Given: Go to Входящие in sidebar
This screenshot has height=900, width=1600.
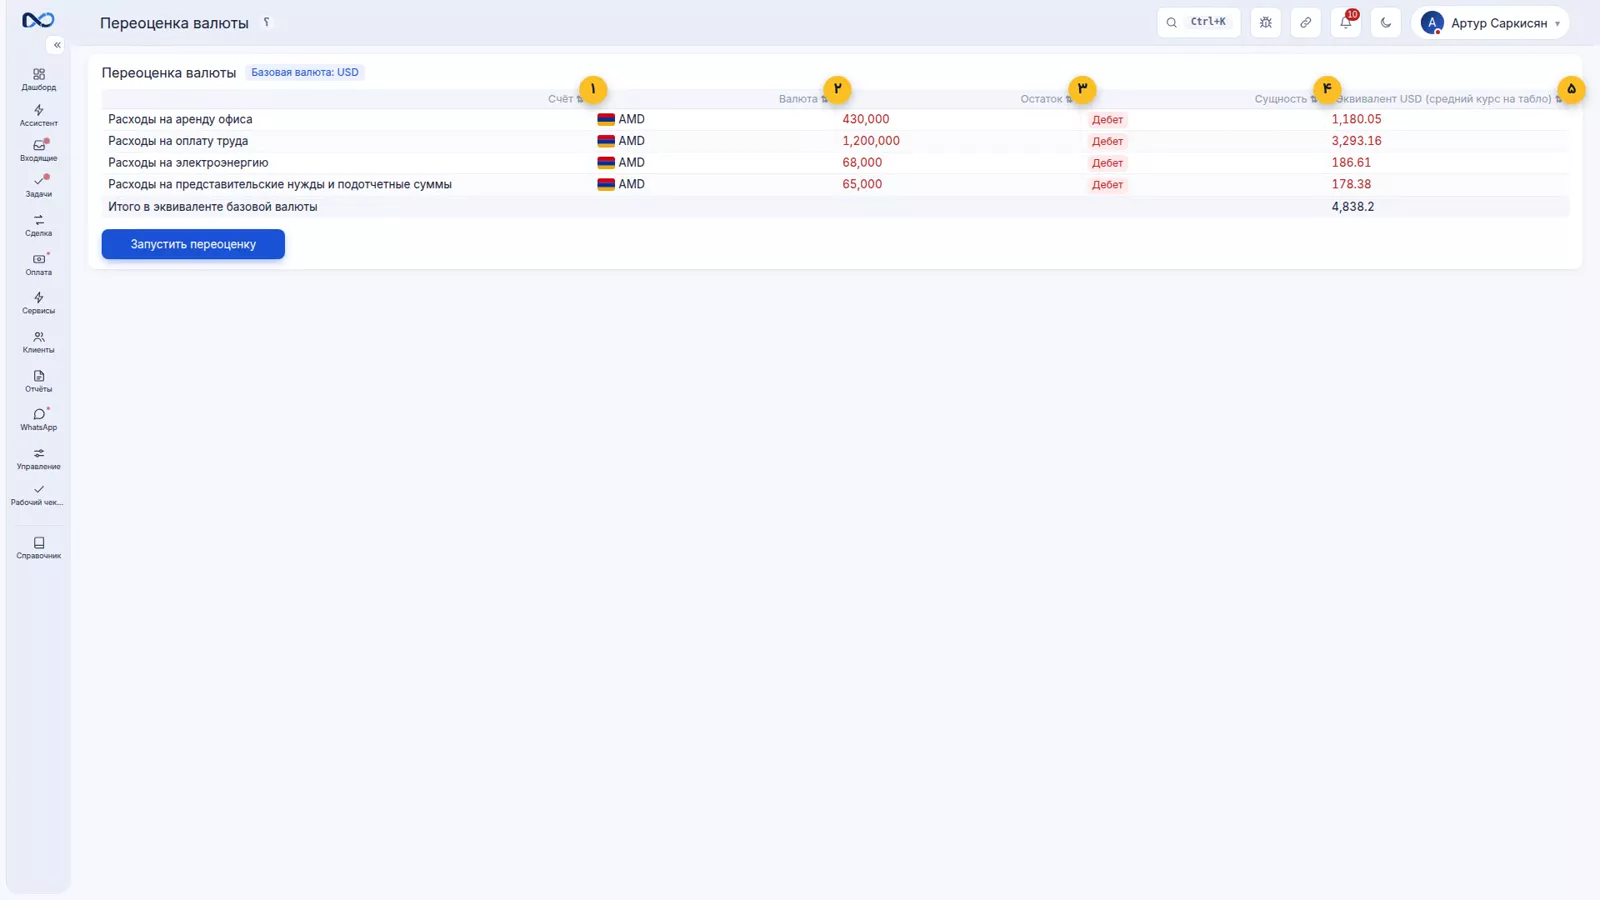Looking at the screenshot, I should click(x=38, y=150).
